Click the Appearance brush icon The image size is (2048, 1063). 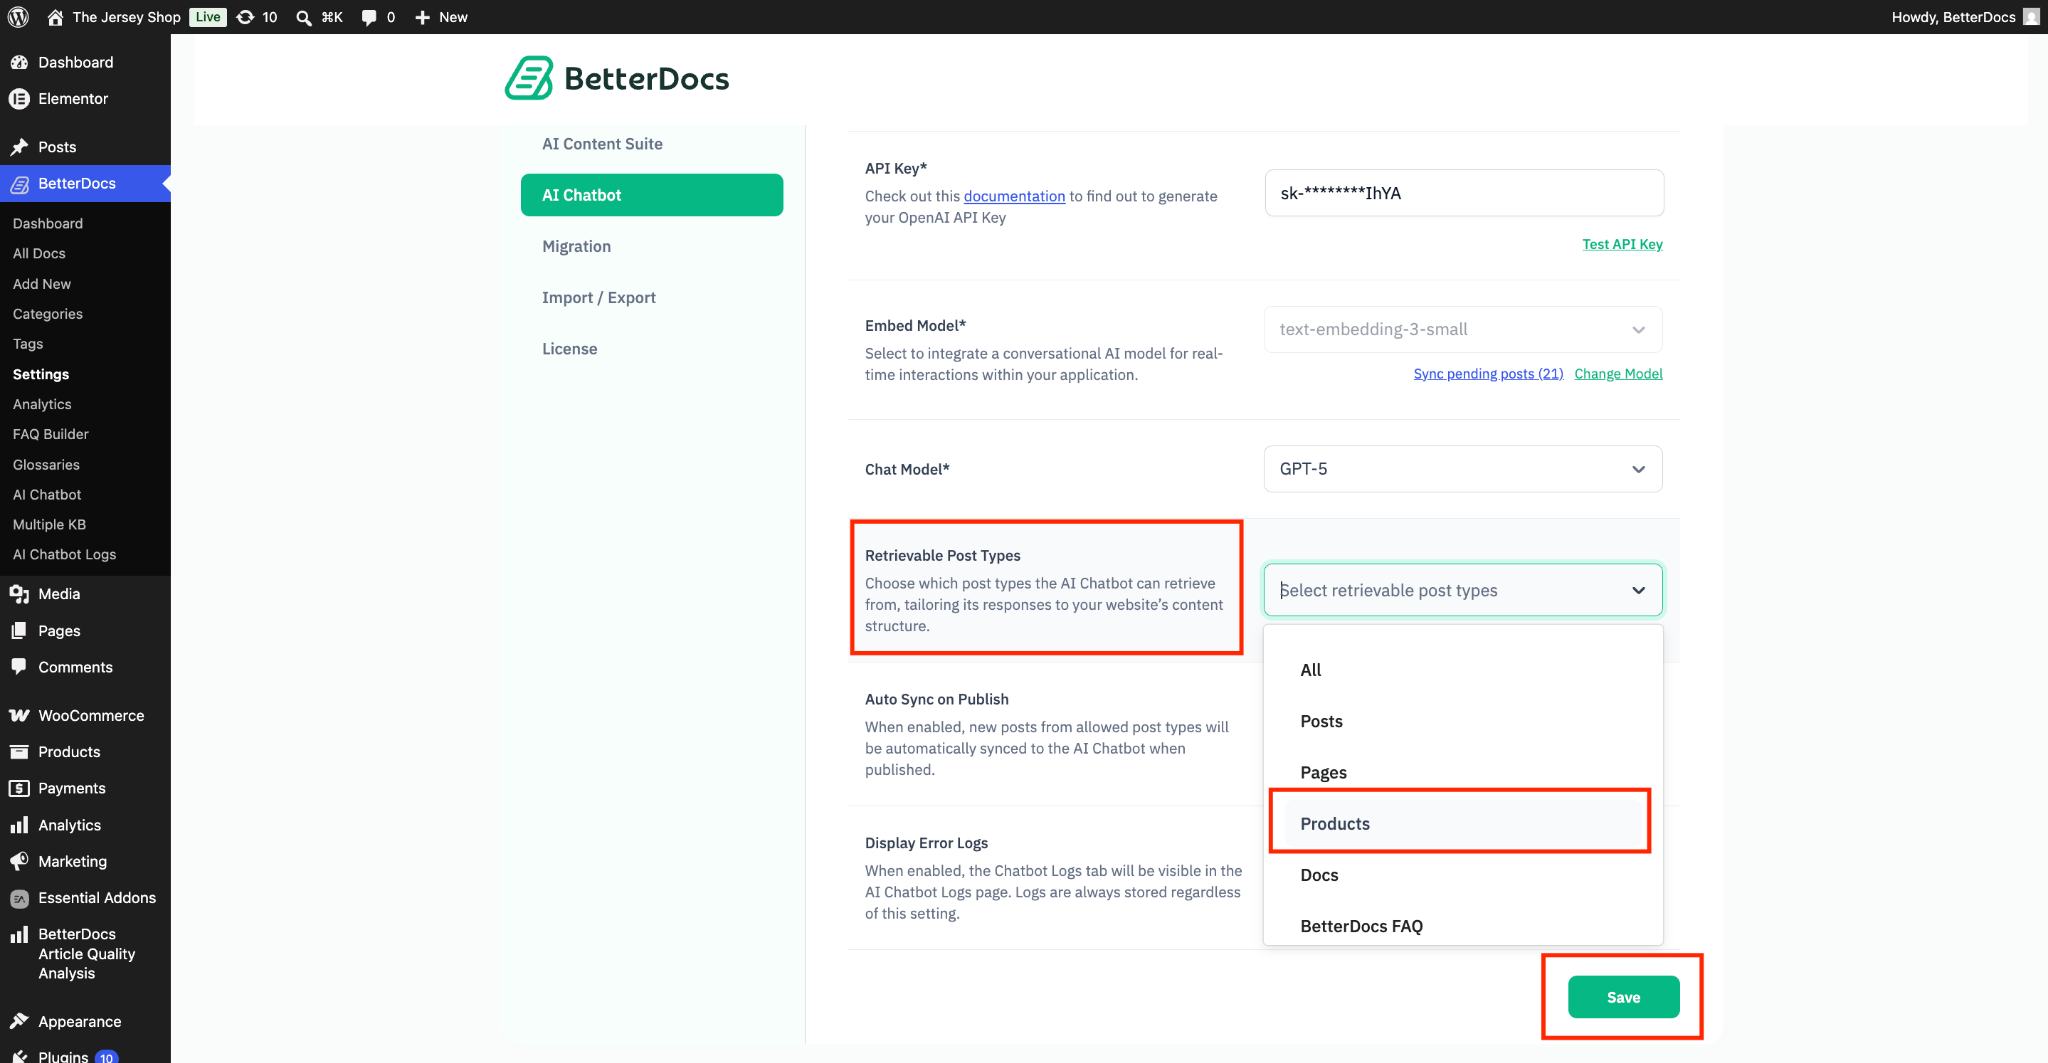[19, 1021]
